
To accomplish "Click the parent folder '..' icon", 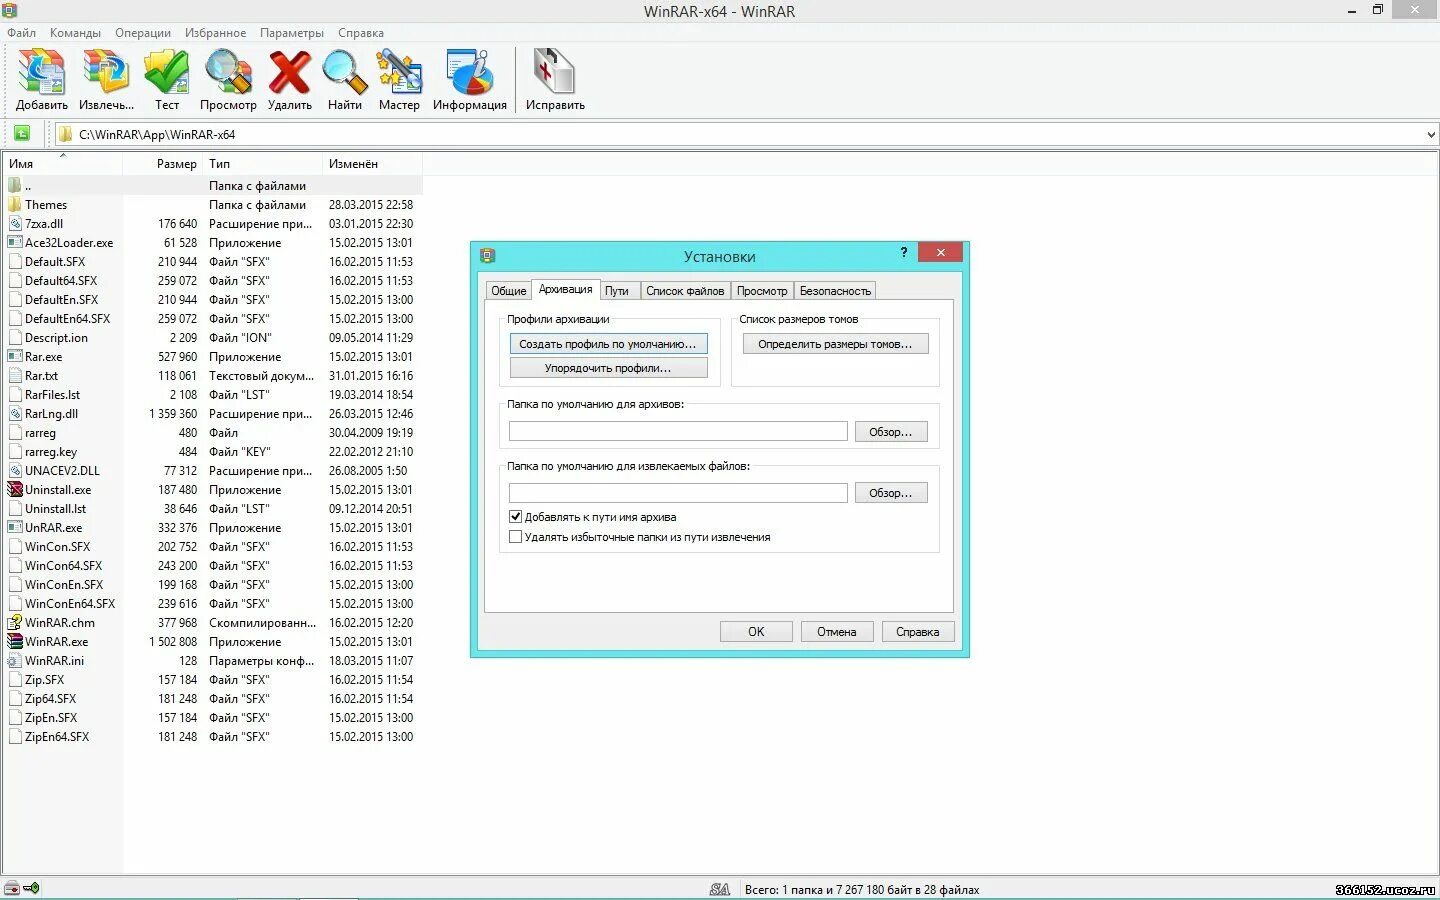I will [x=14, y=185].
